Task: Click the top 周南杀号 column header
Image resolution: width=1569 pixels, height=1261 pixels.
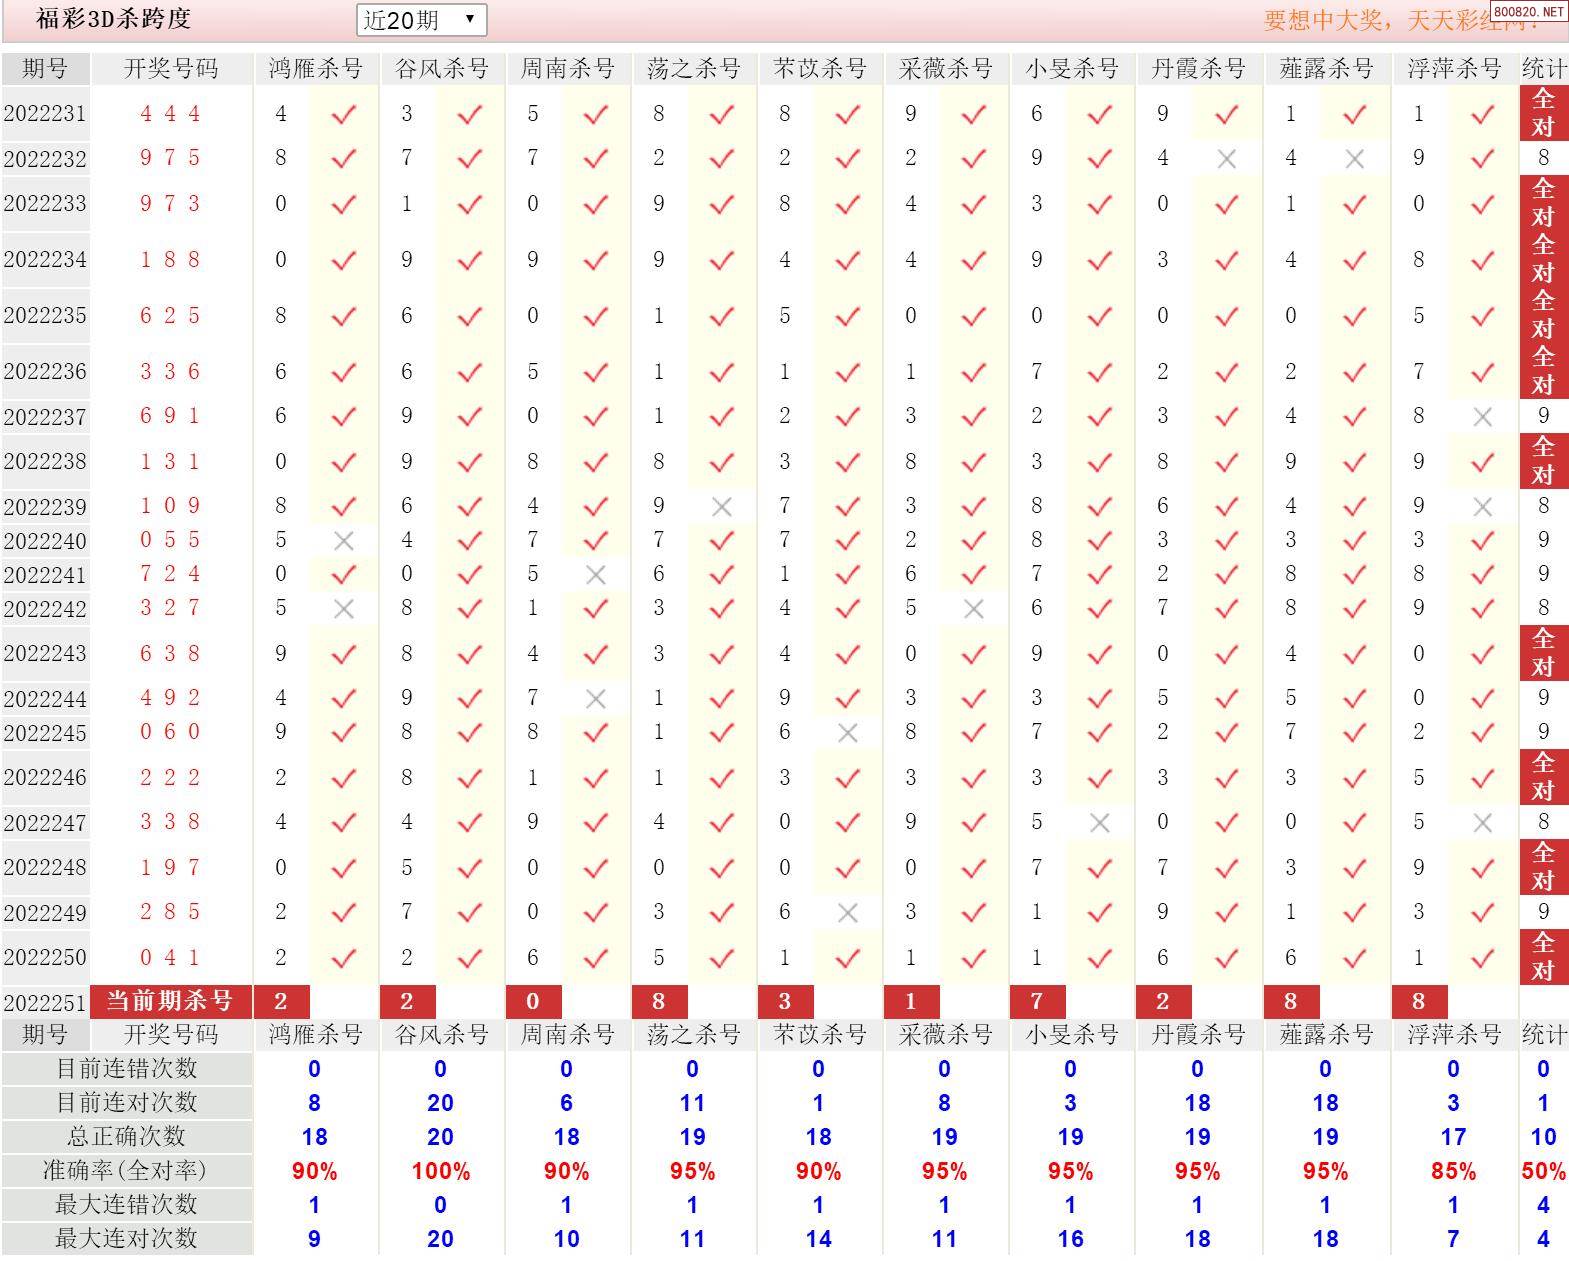Action: 568,69
